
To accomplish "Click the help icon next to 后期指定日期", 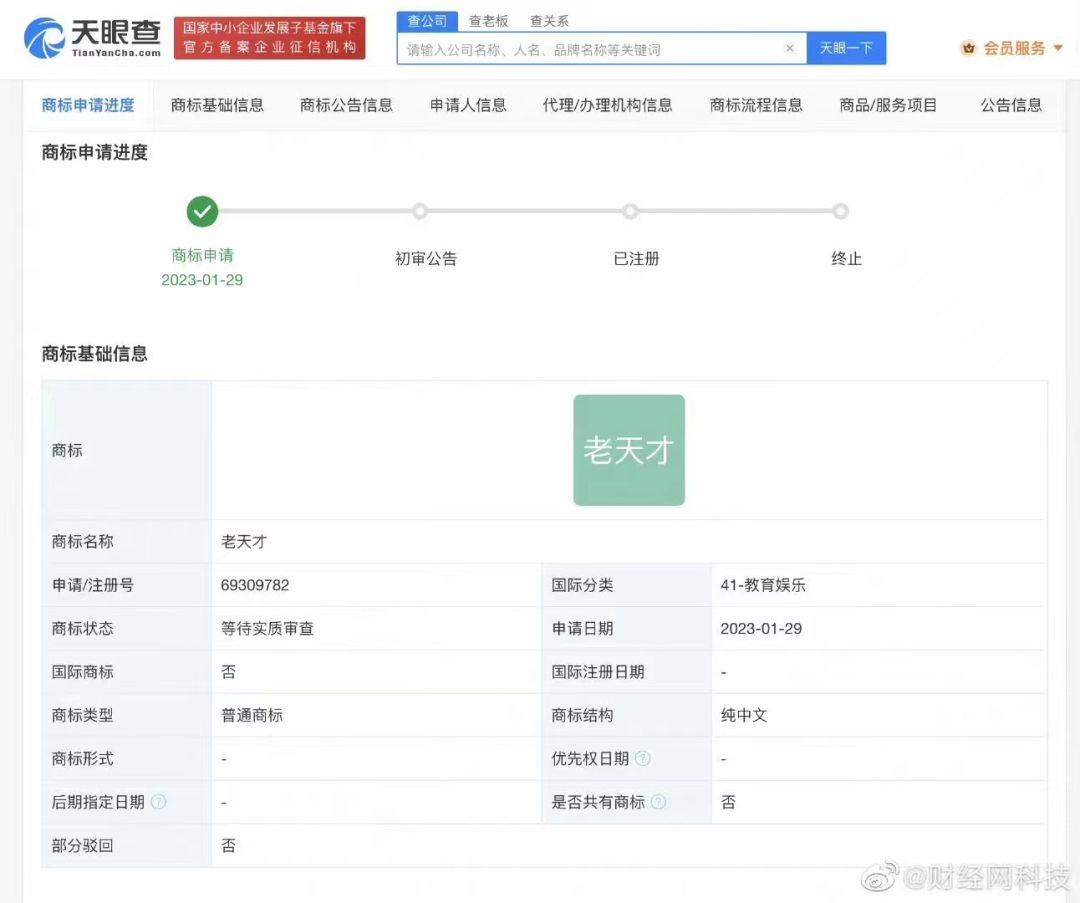I will click(158, 802).
